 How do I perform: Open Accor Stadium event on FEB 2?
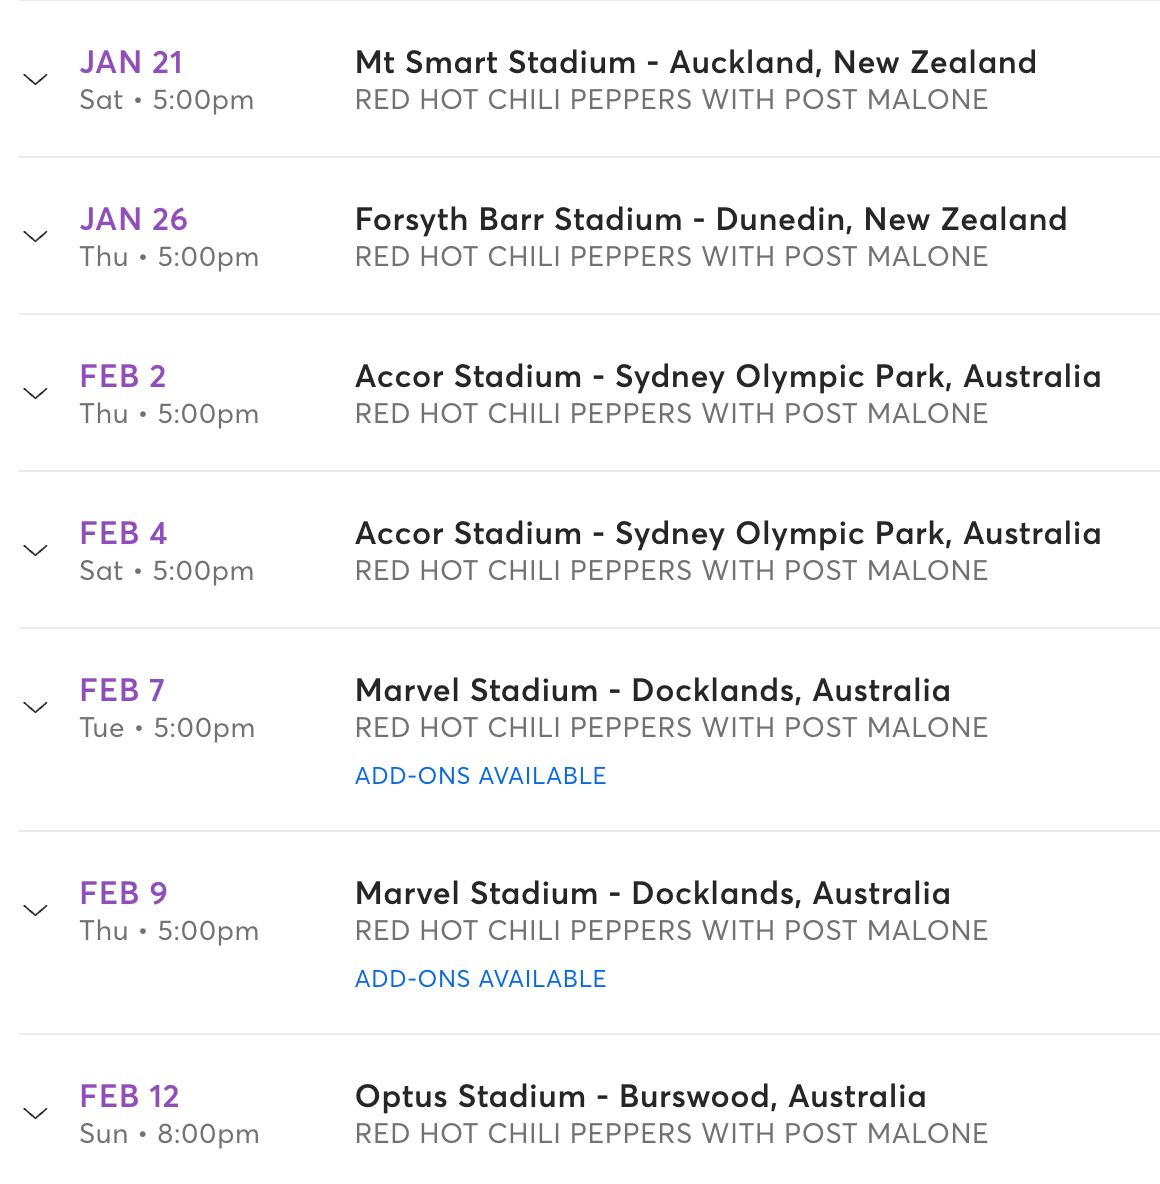[x=727, y=377]
